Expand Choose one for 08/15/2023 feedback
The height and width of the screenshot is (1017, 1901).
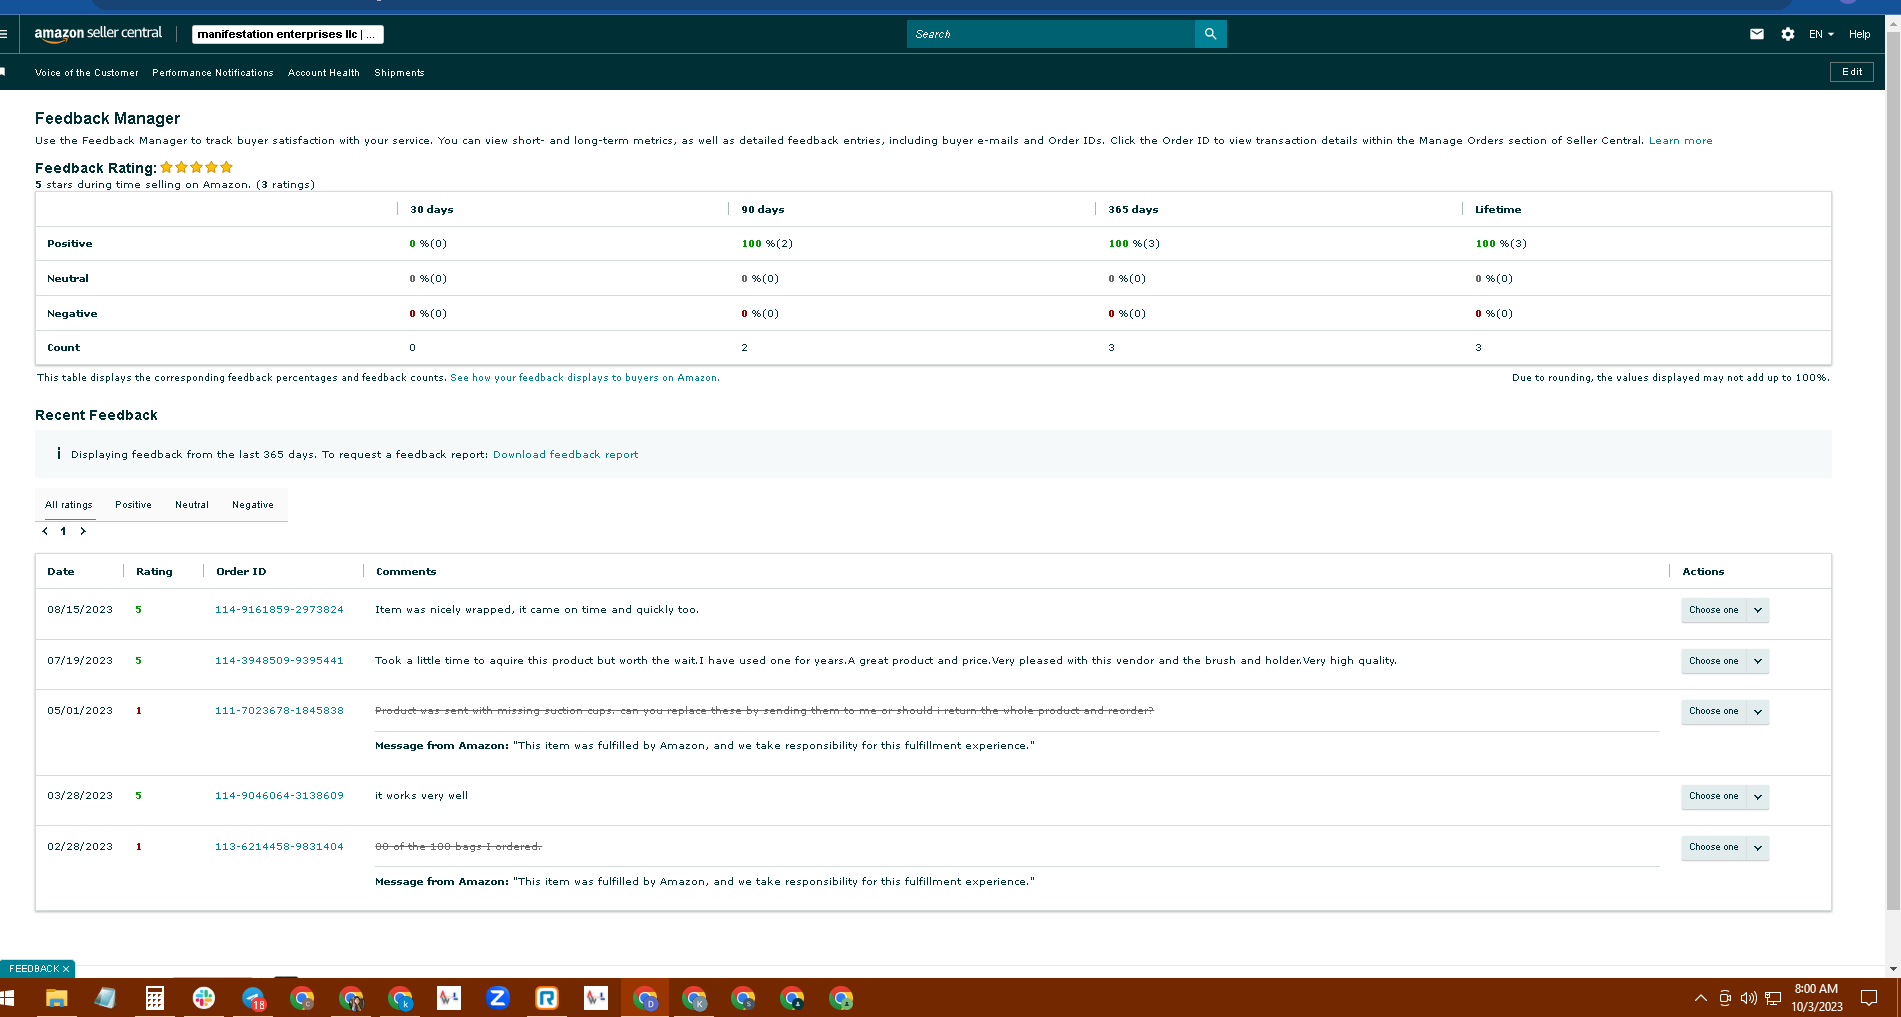pos(1725,610)
